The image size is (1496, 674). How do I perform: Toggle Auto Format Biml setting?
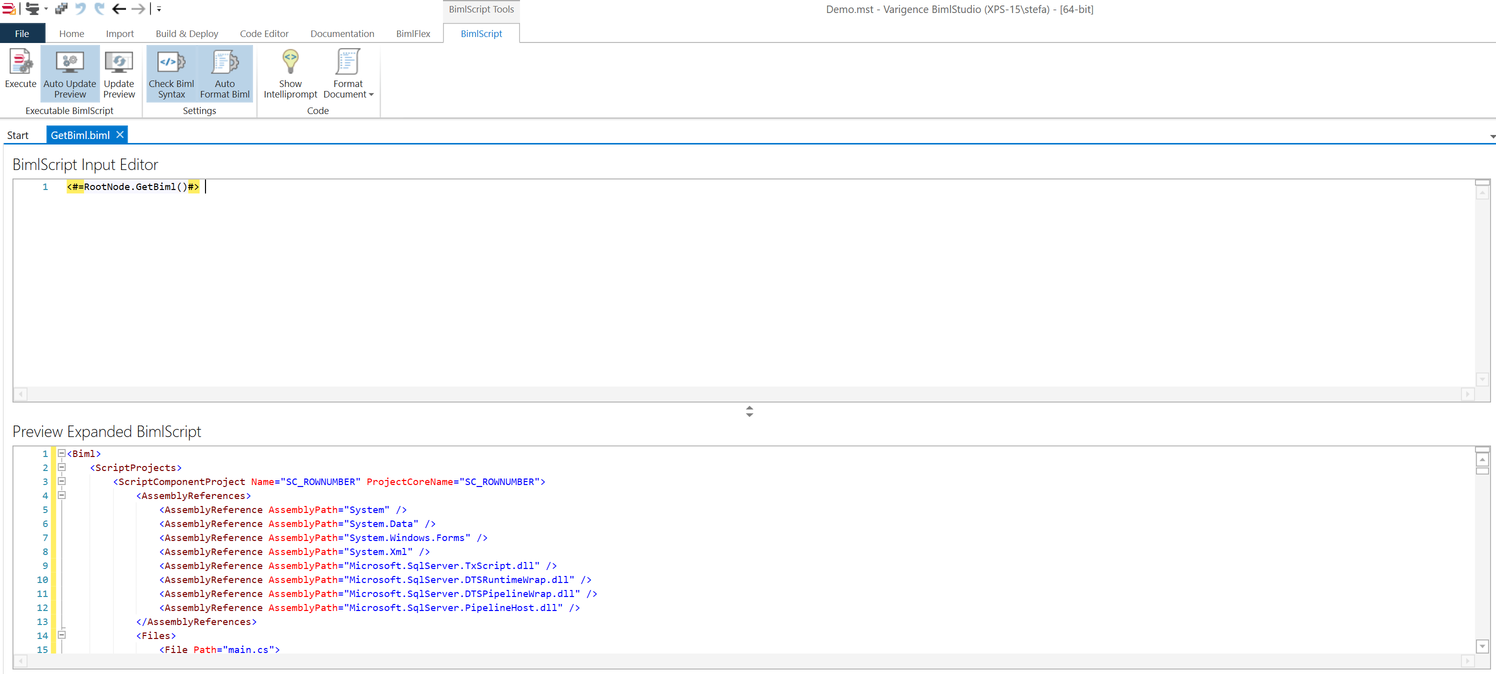click(x=225, y=74)
